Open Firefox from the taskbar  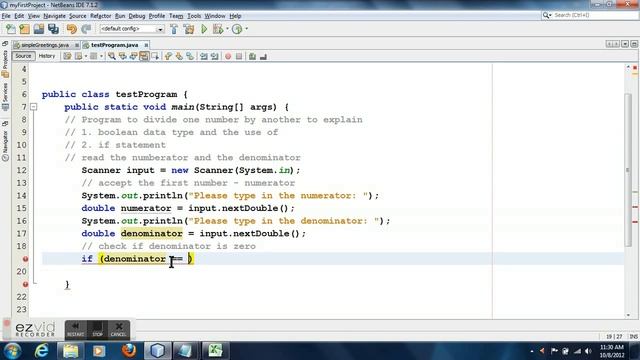pos(129,351)
